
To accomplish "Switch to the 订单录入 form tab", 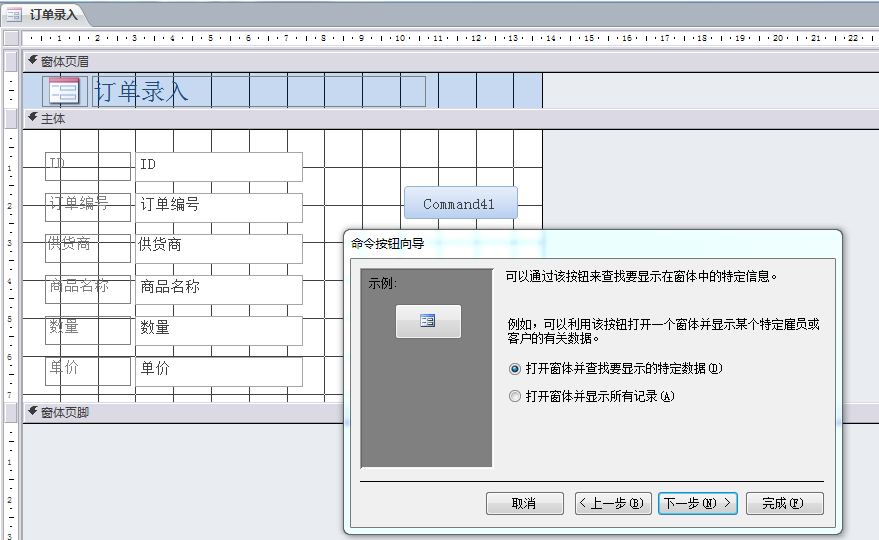I will click(52, 15).
